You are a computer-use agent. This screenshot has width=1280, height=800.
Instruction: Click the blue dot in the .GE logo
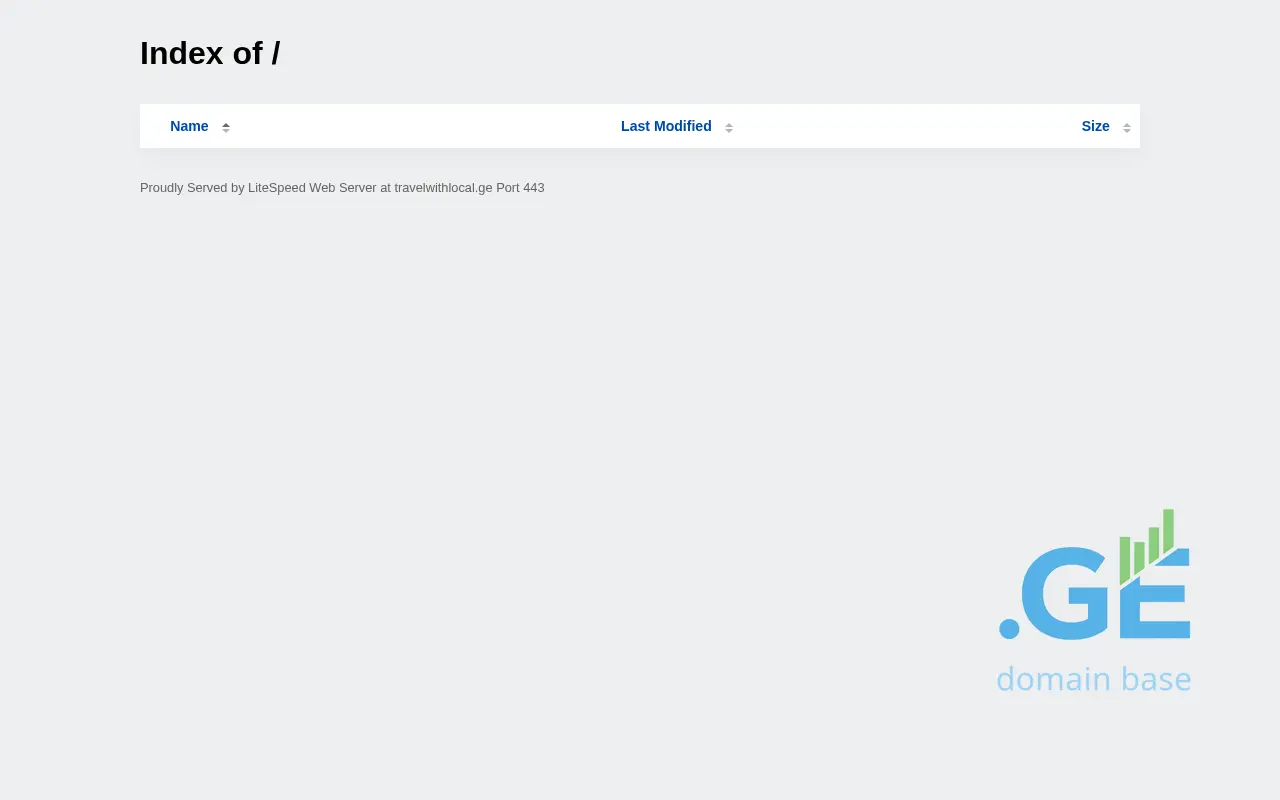point(1009,628)
